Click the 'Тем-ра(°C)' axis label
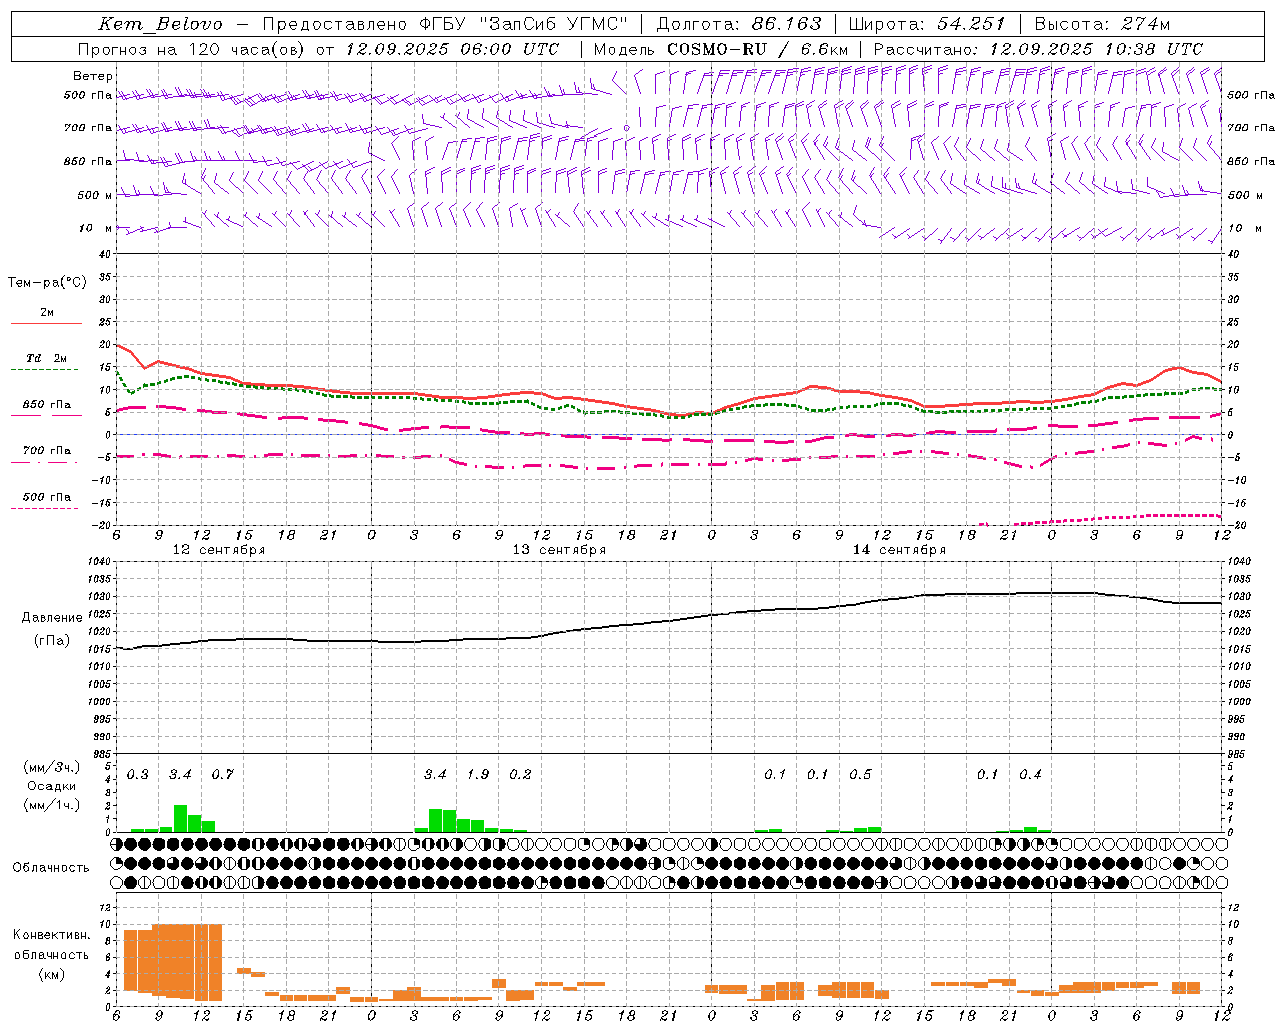Image resolution: width=1280 pixels, height=1024 pixels. click(47, 283)
